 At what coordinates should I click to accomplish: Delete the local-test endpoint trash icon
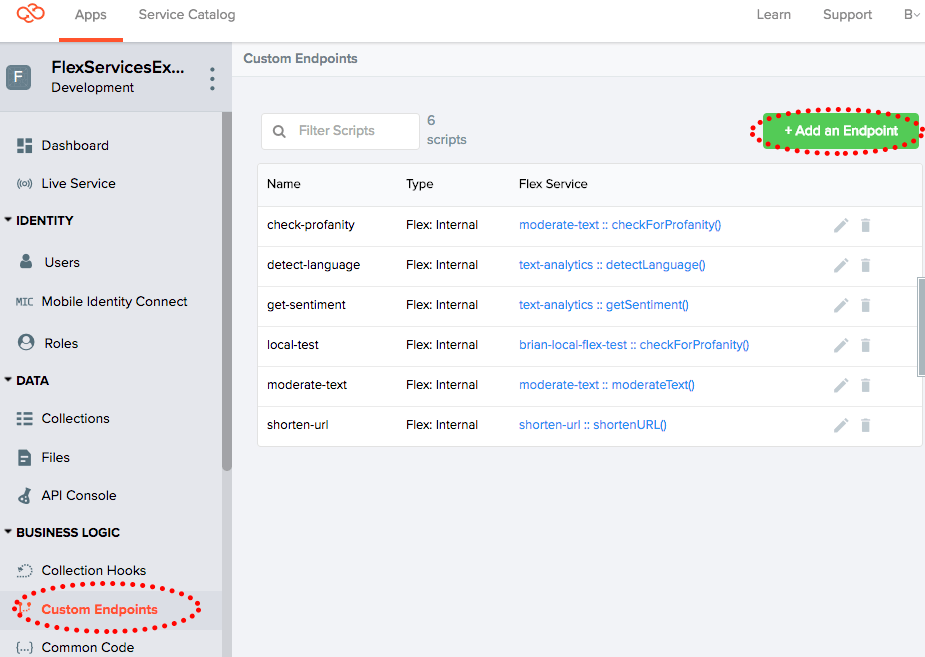865,345
